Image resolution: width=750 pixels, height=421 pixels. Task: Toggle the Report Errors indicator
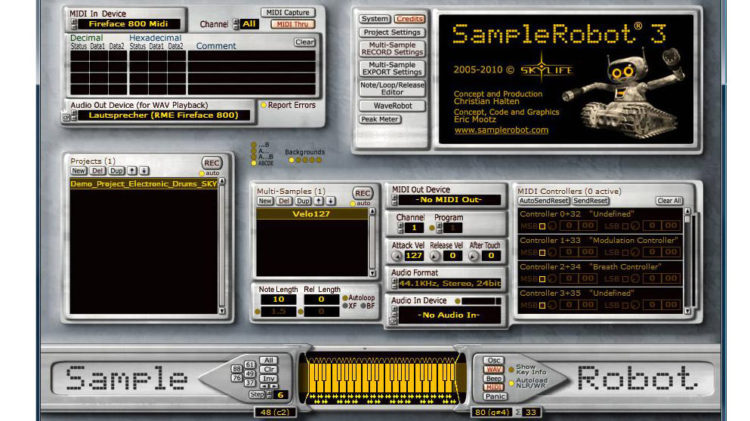click(x=264, y=105)
